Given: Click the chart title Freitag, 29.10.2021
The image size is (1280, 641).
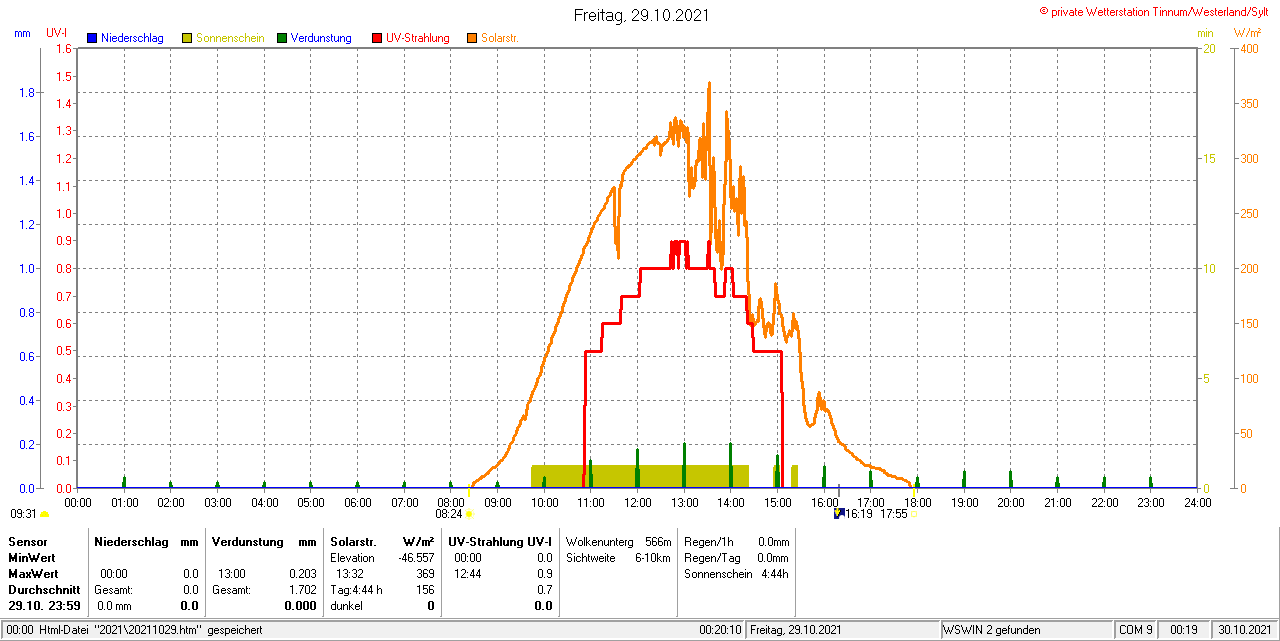Looking at the screenshot, I should (640, 15).
